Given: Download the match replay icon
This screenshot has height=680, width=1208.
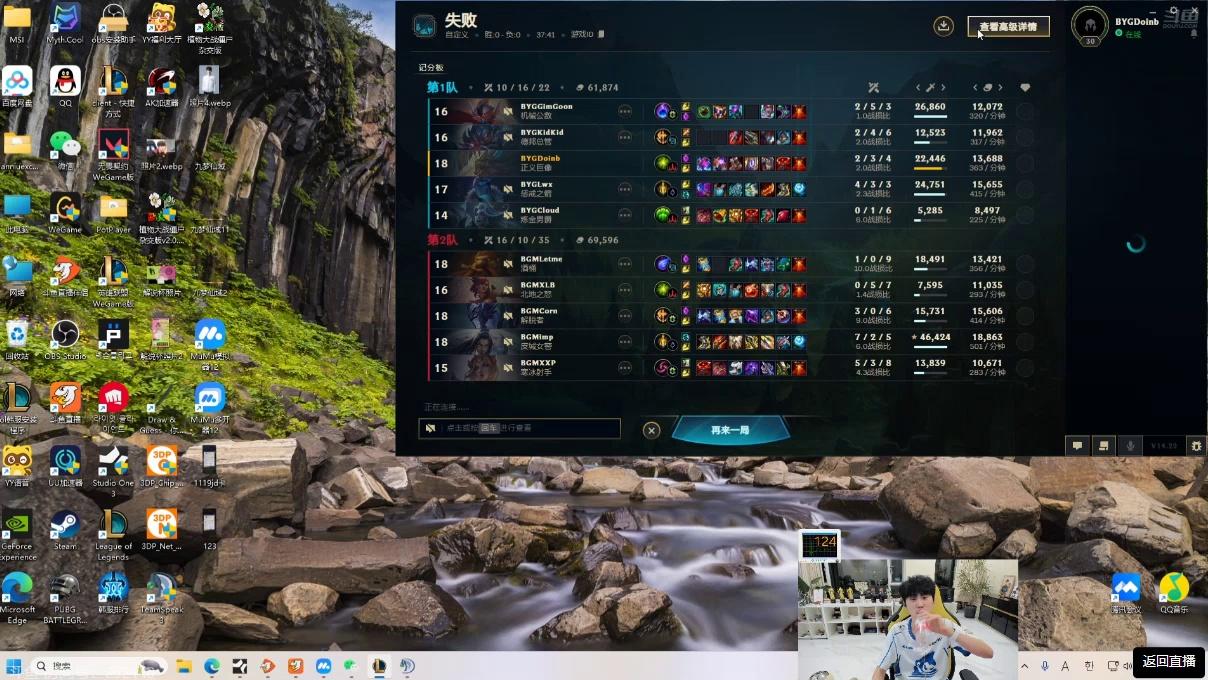Looking at the screenshot, I should [943, 26].
